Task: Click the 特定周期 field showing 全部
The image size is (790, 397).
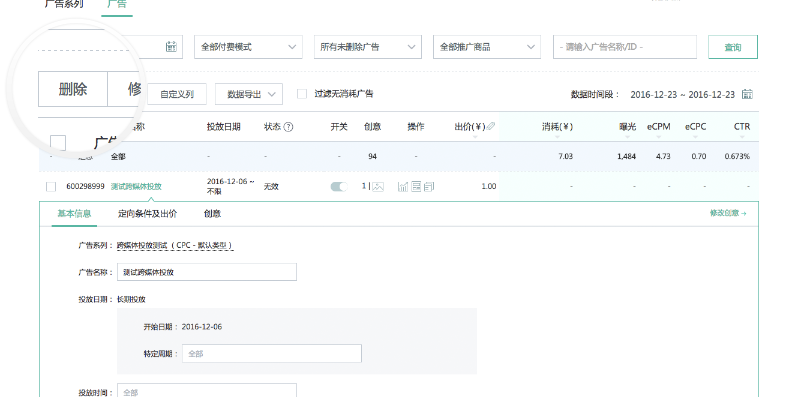Action: [x=272, y=354]
